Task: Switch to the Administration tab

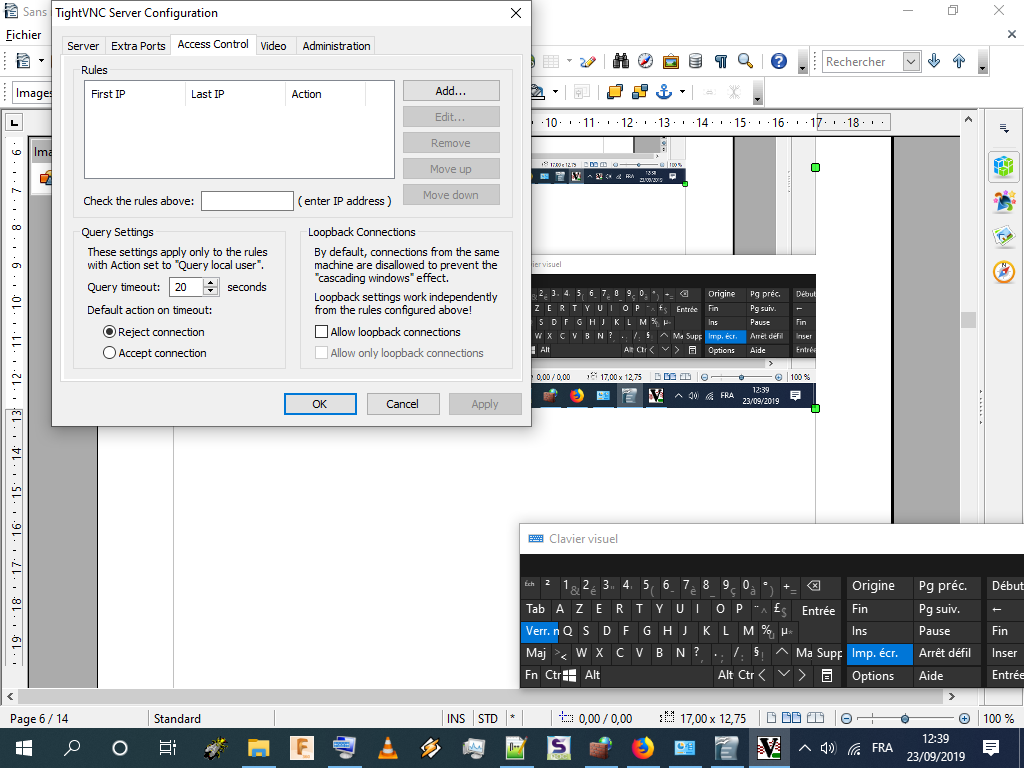Action: [x=336, y=46]
